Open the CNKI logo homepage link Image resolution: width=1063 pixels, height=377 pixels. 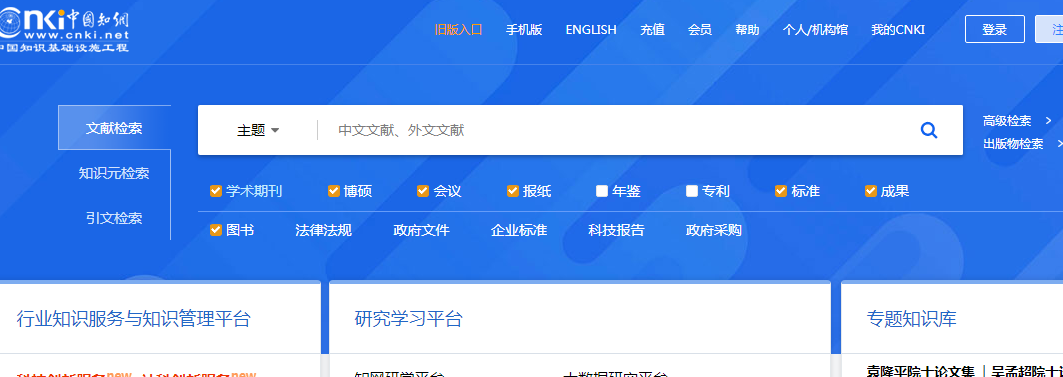coord(64,31)
